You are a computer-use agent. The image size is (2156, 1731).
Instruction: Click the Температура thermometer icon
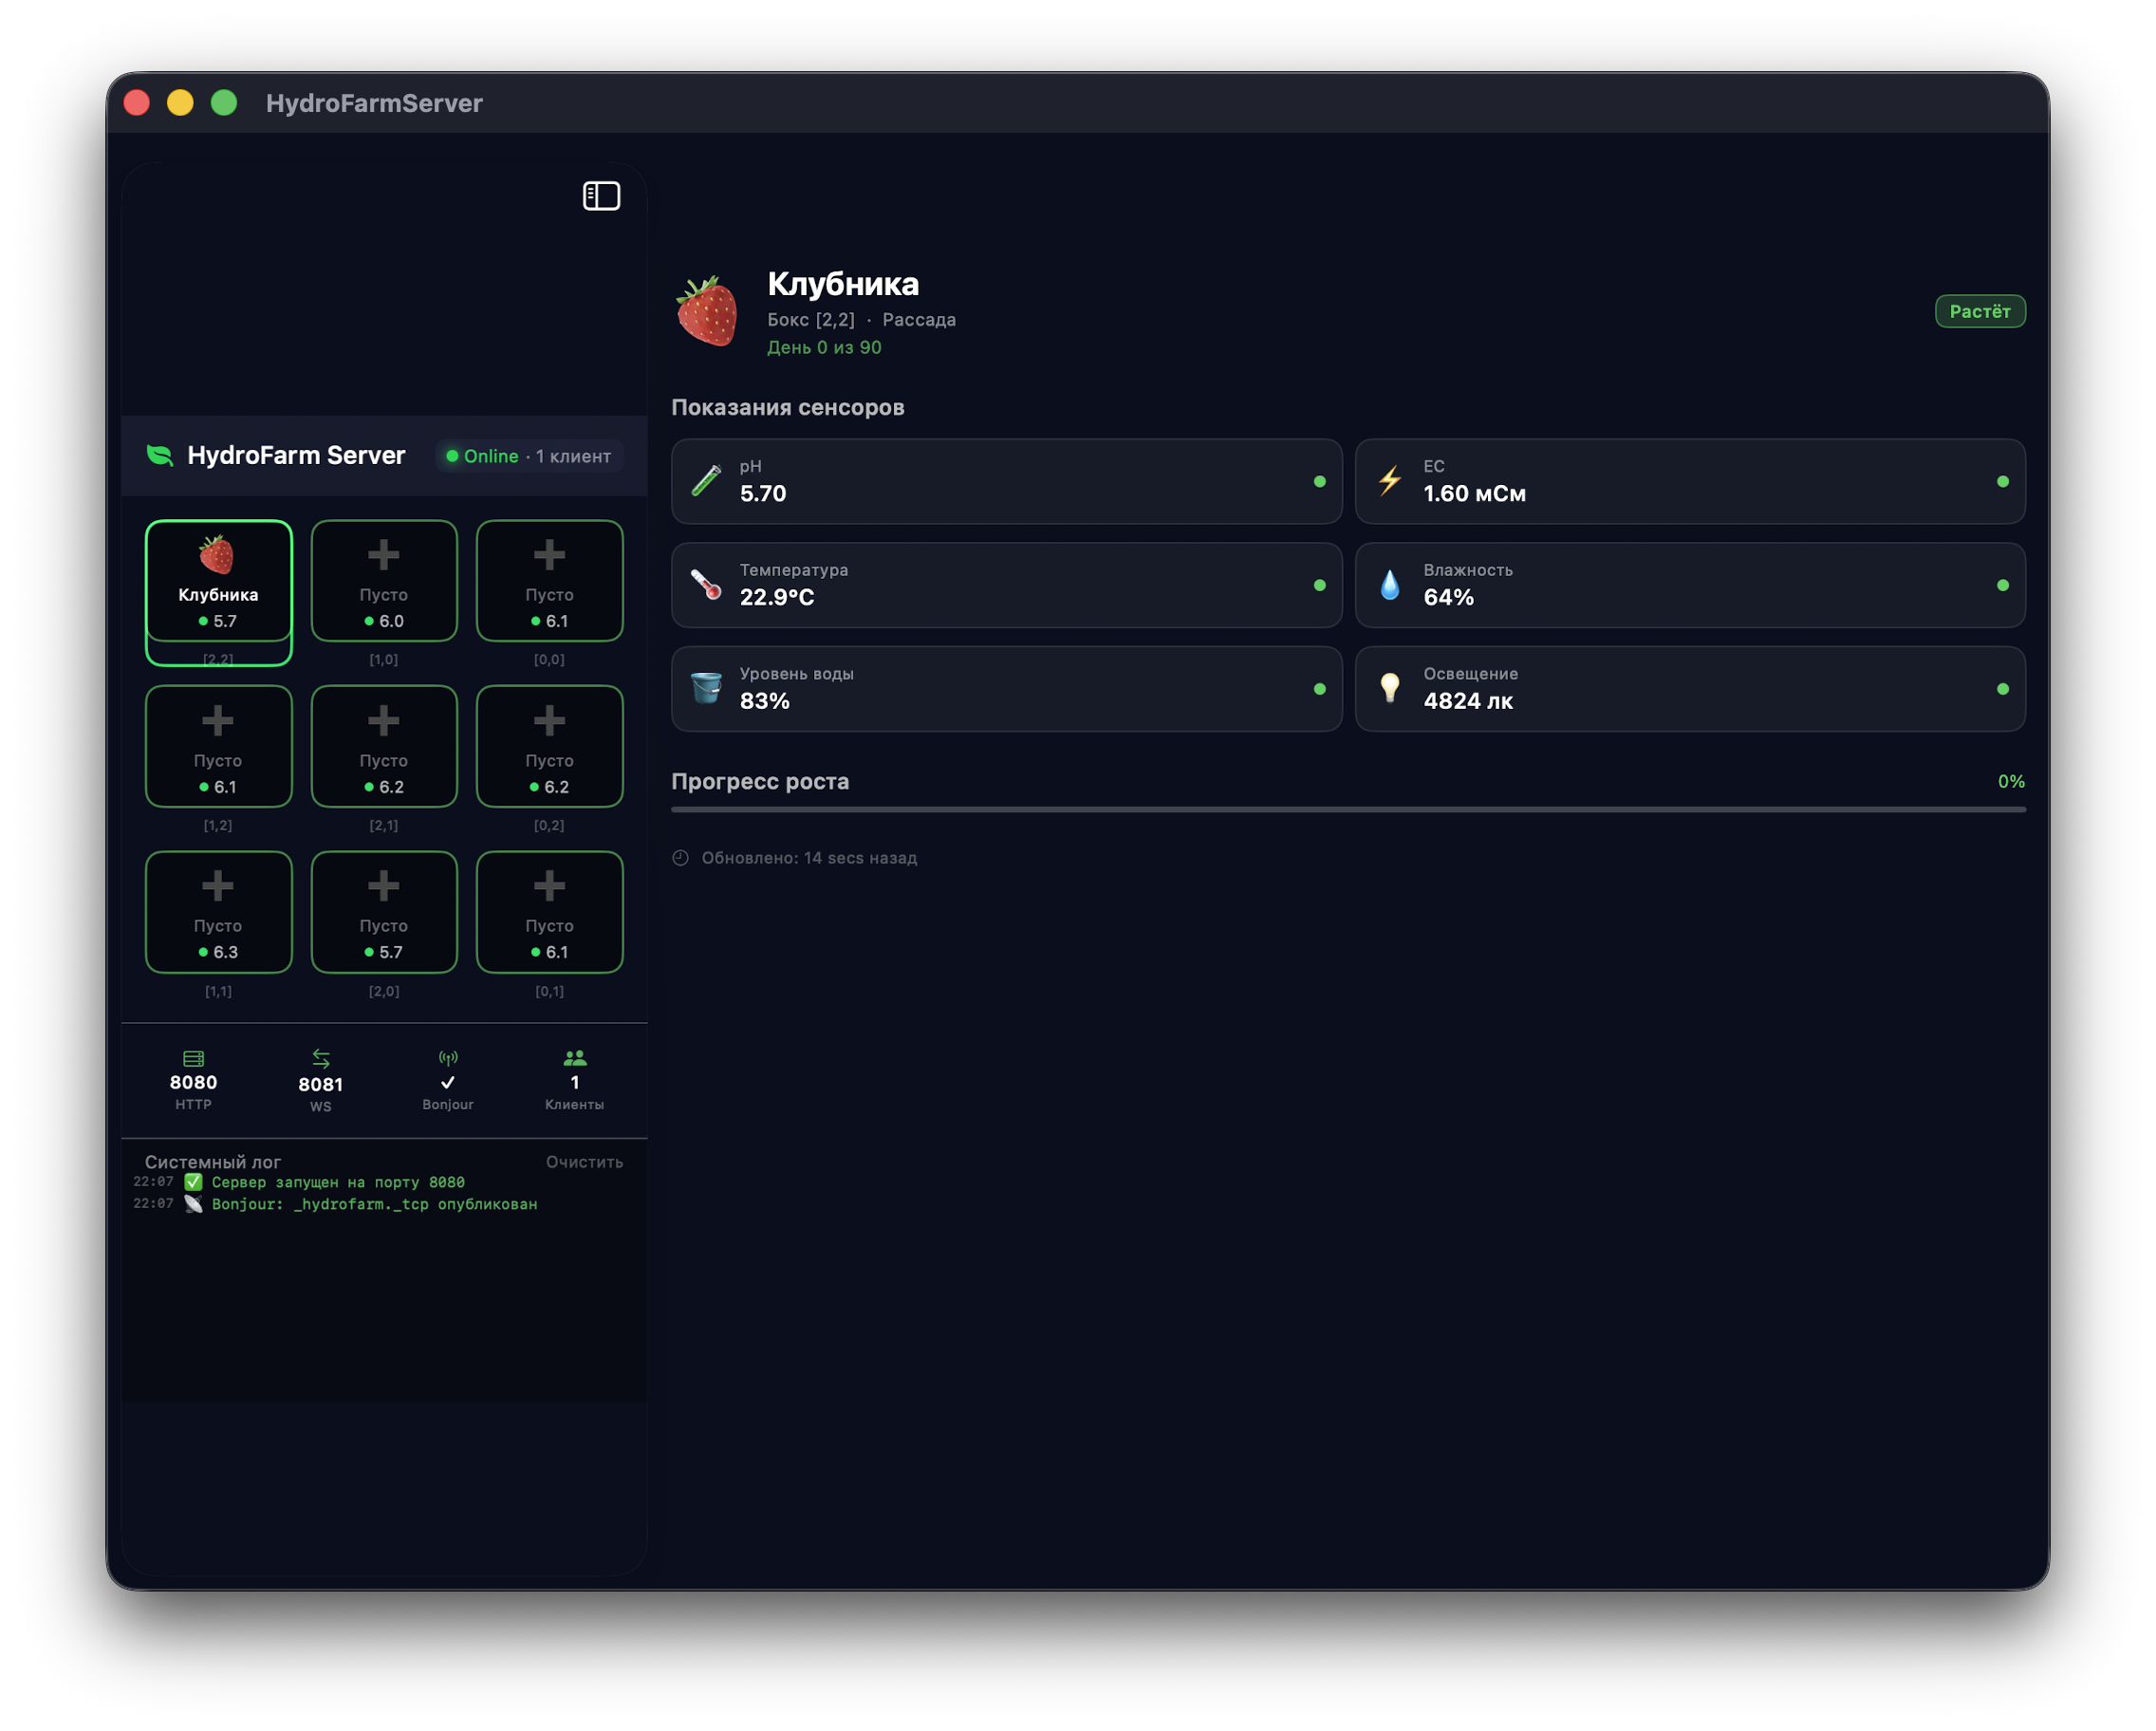point(706,585)
